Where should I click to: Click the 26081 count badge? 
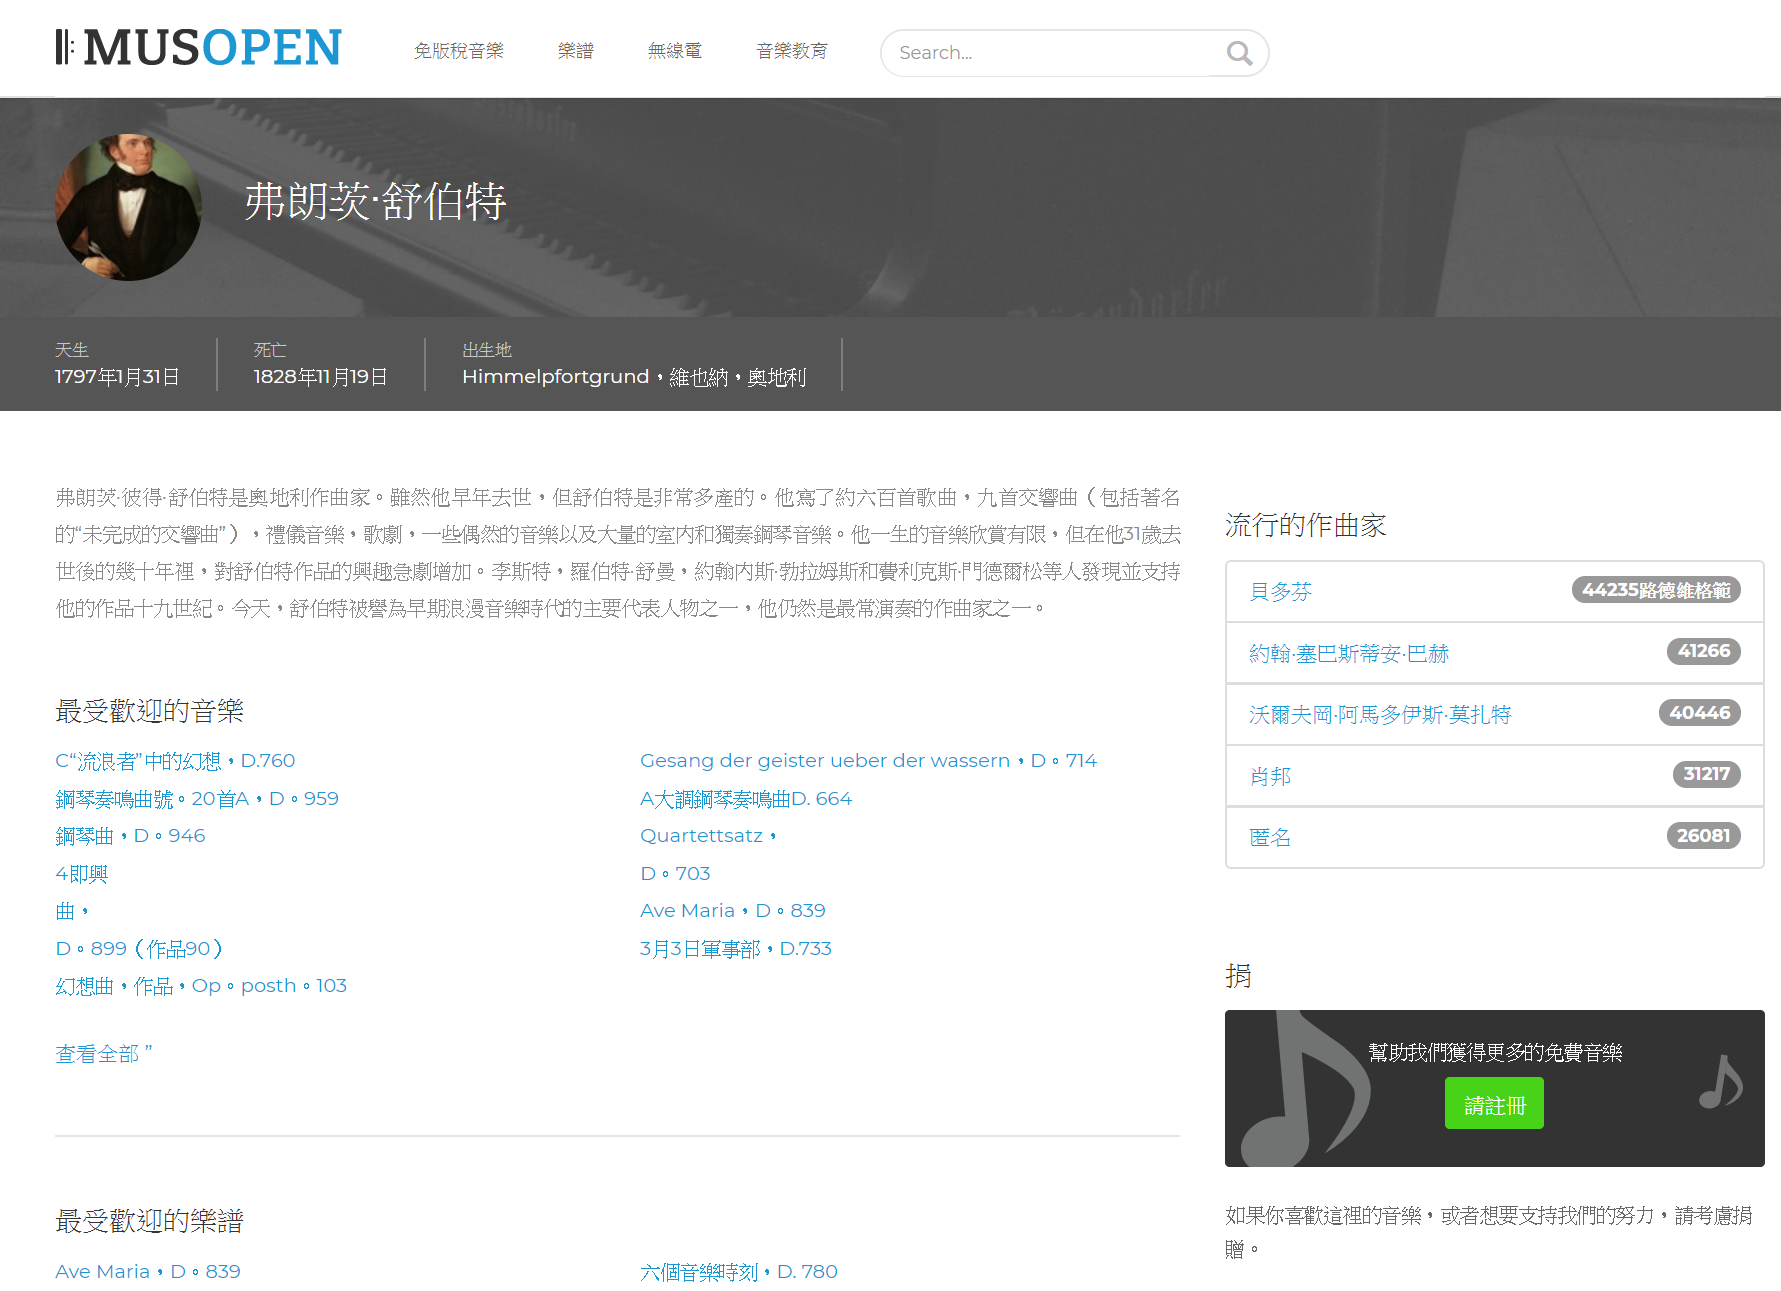click(x=1703, y=835)
